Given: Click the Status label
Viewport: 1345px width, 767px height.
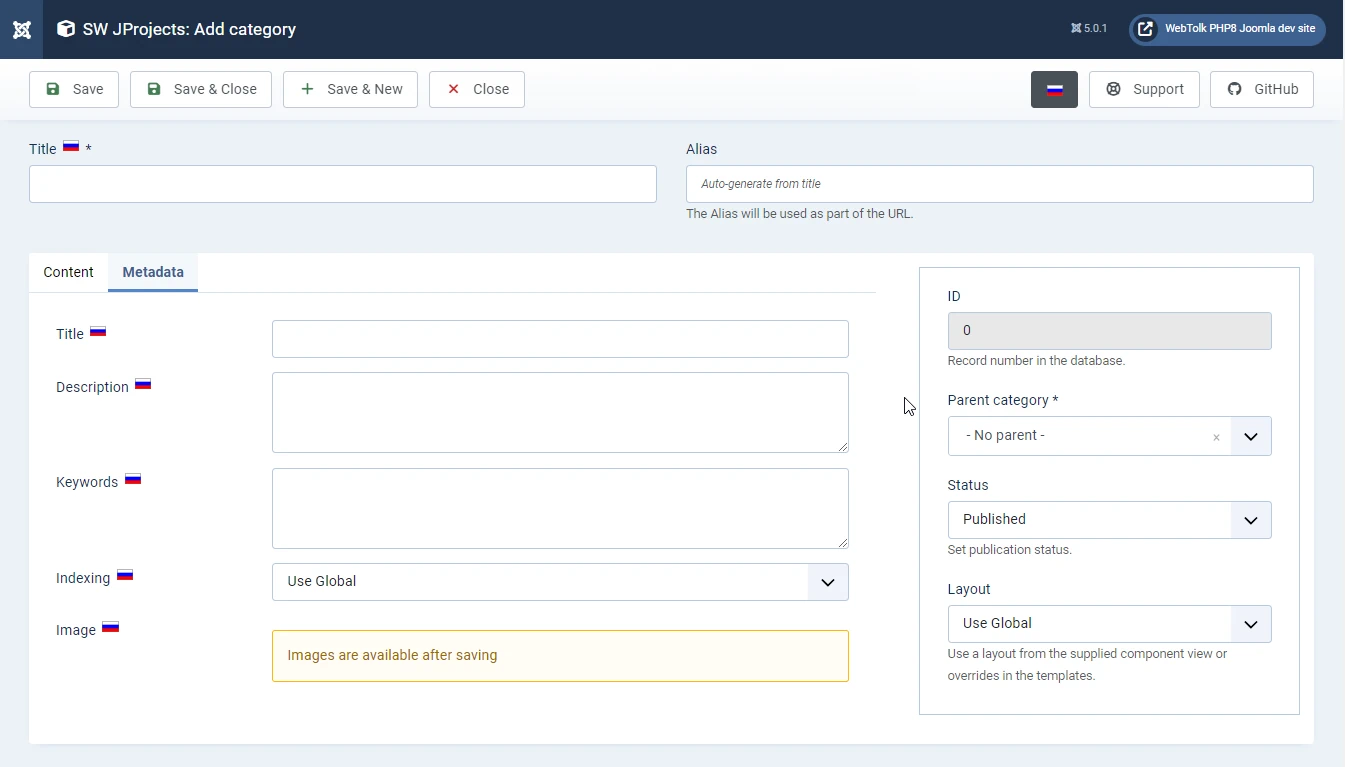Looking at the screenshot, I should click(x=968, y=485).
